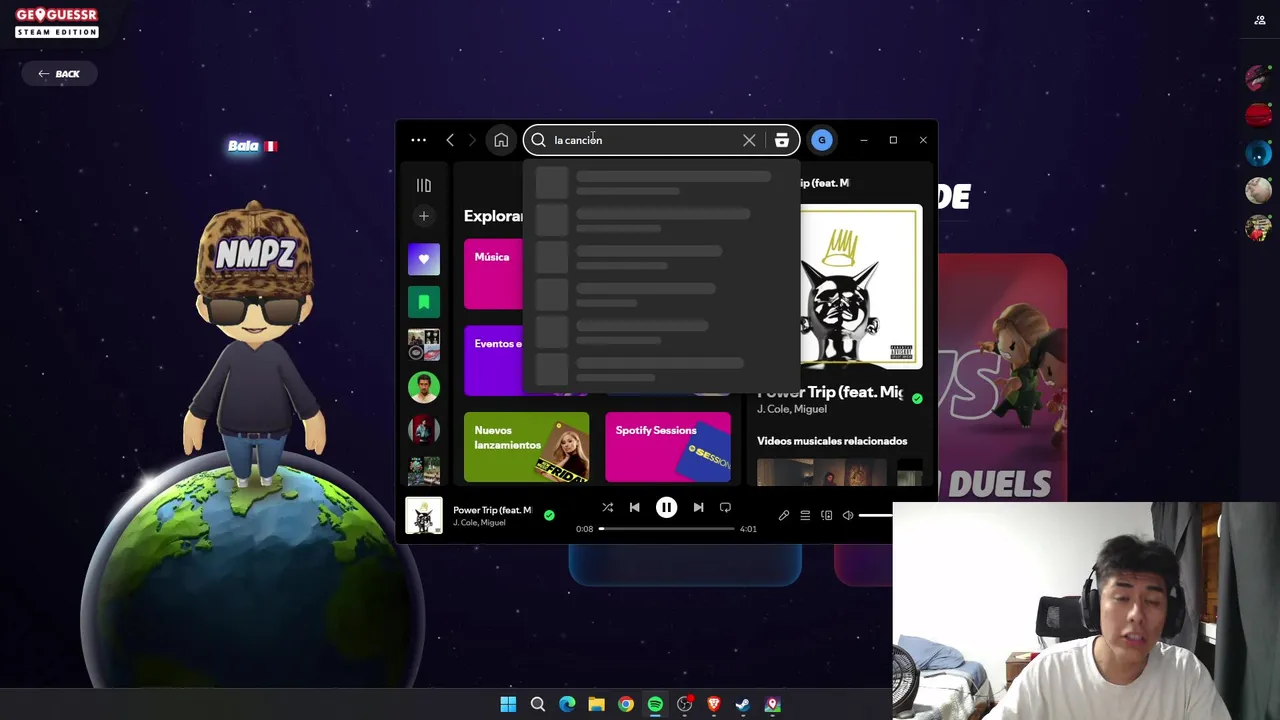Open the Power Trip title in Now Playing panel
1280x720 pixels.
(830, 392)
